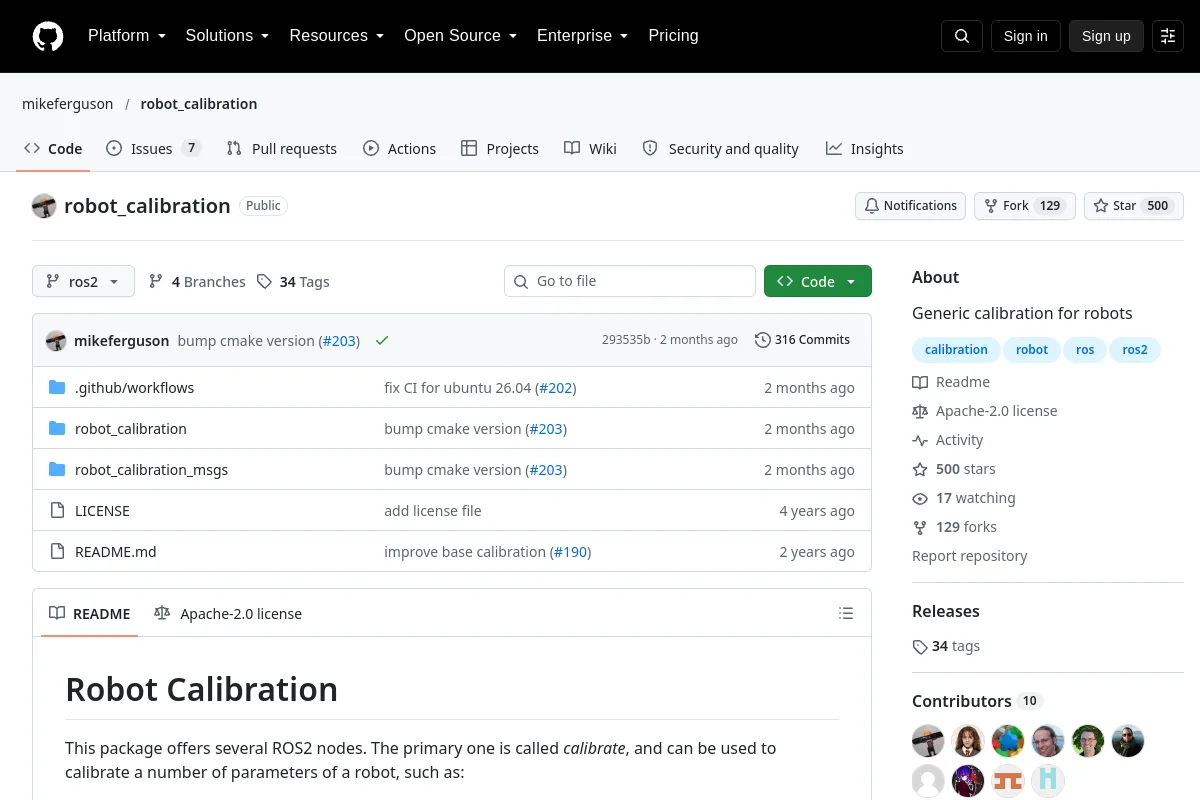Click the green check status icon on latest commit
Image resolution: width=1200 pixels, height=800 pixels.
pos(382,340)
